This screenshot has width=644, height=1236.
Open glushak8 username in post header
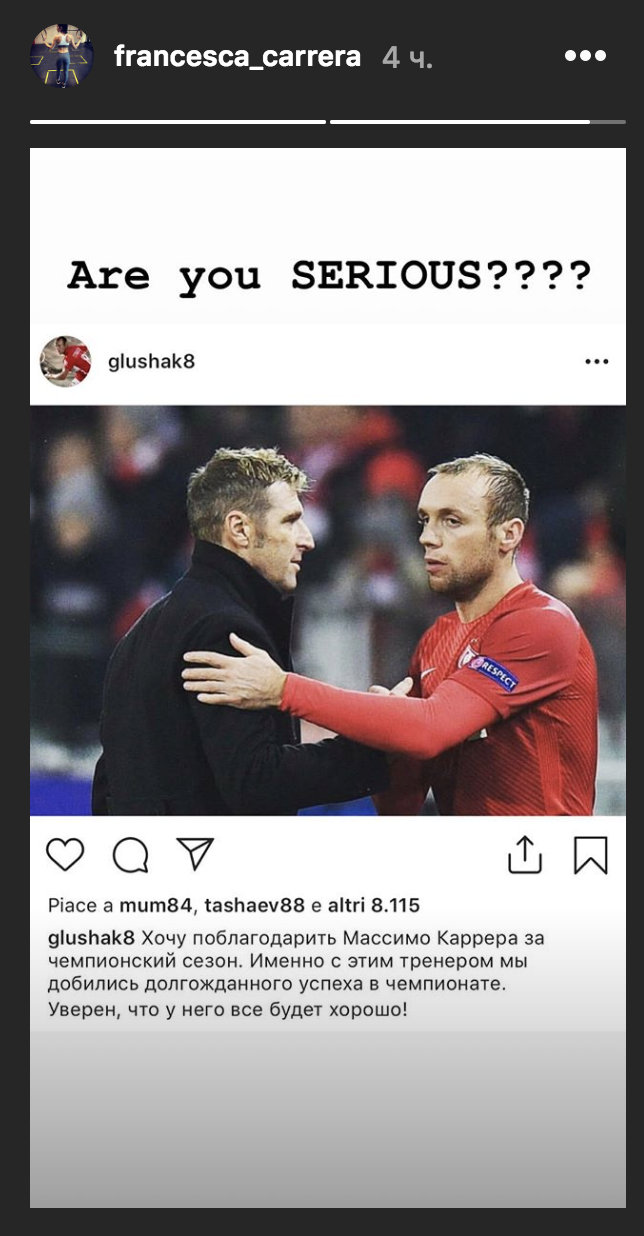151,362
